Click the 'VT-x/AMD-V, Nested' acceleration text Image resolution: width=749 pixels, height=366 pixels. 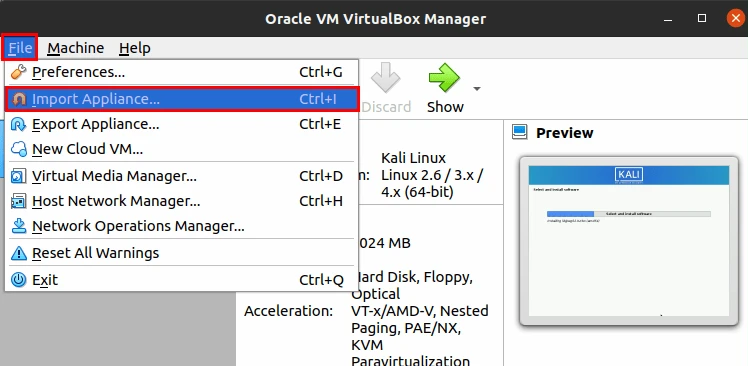pyautogui.click(x=420, y=311)
